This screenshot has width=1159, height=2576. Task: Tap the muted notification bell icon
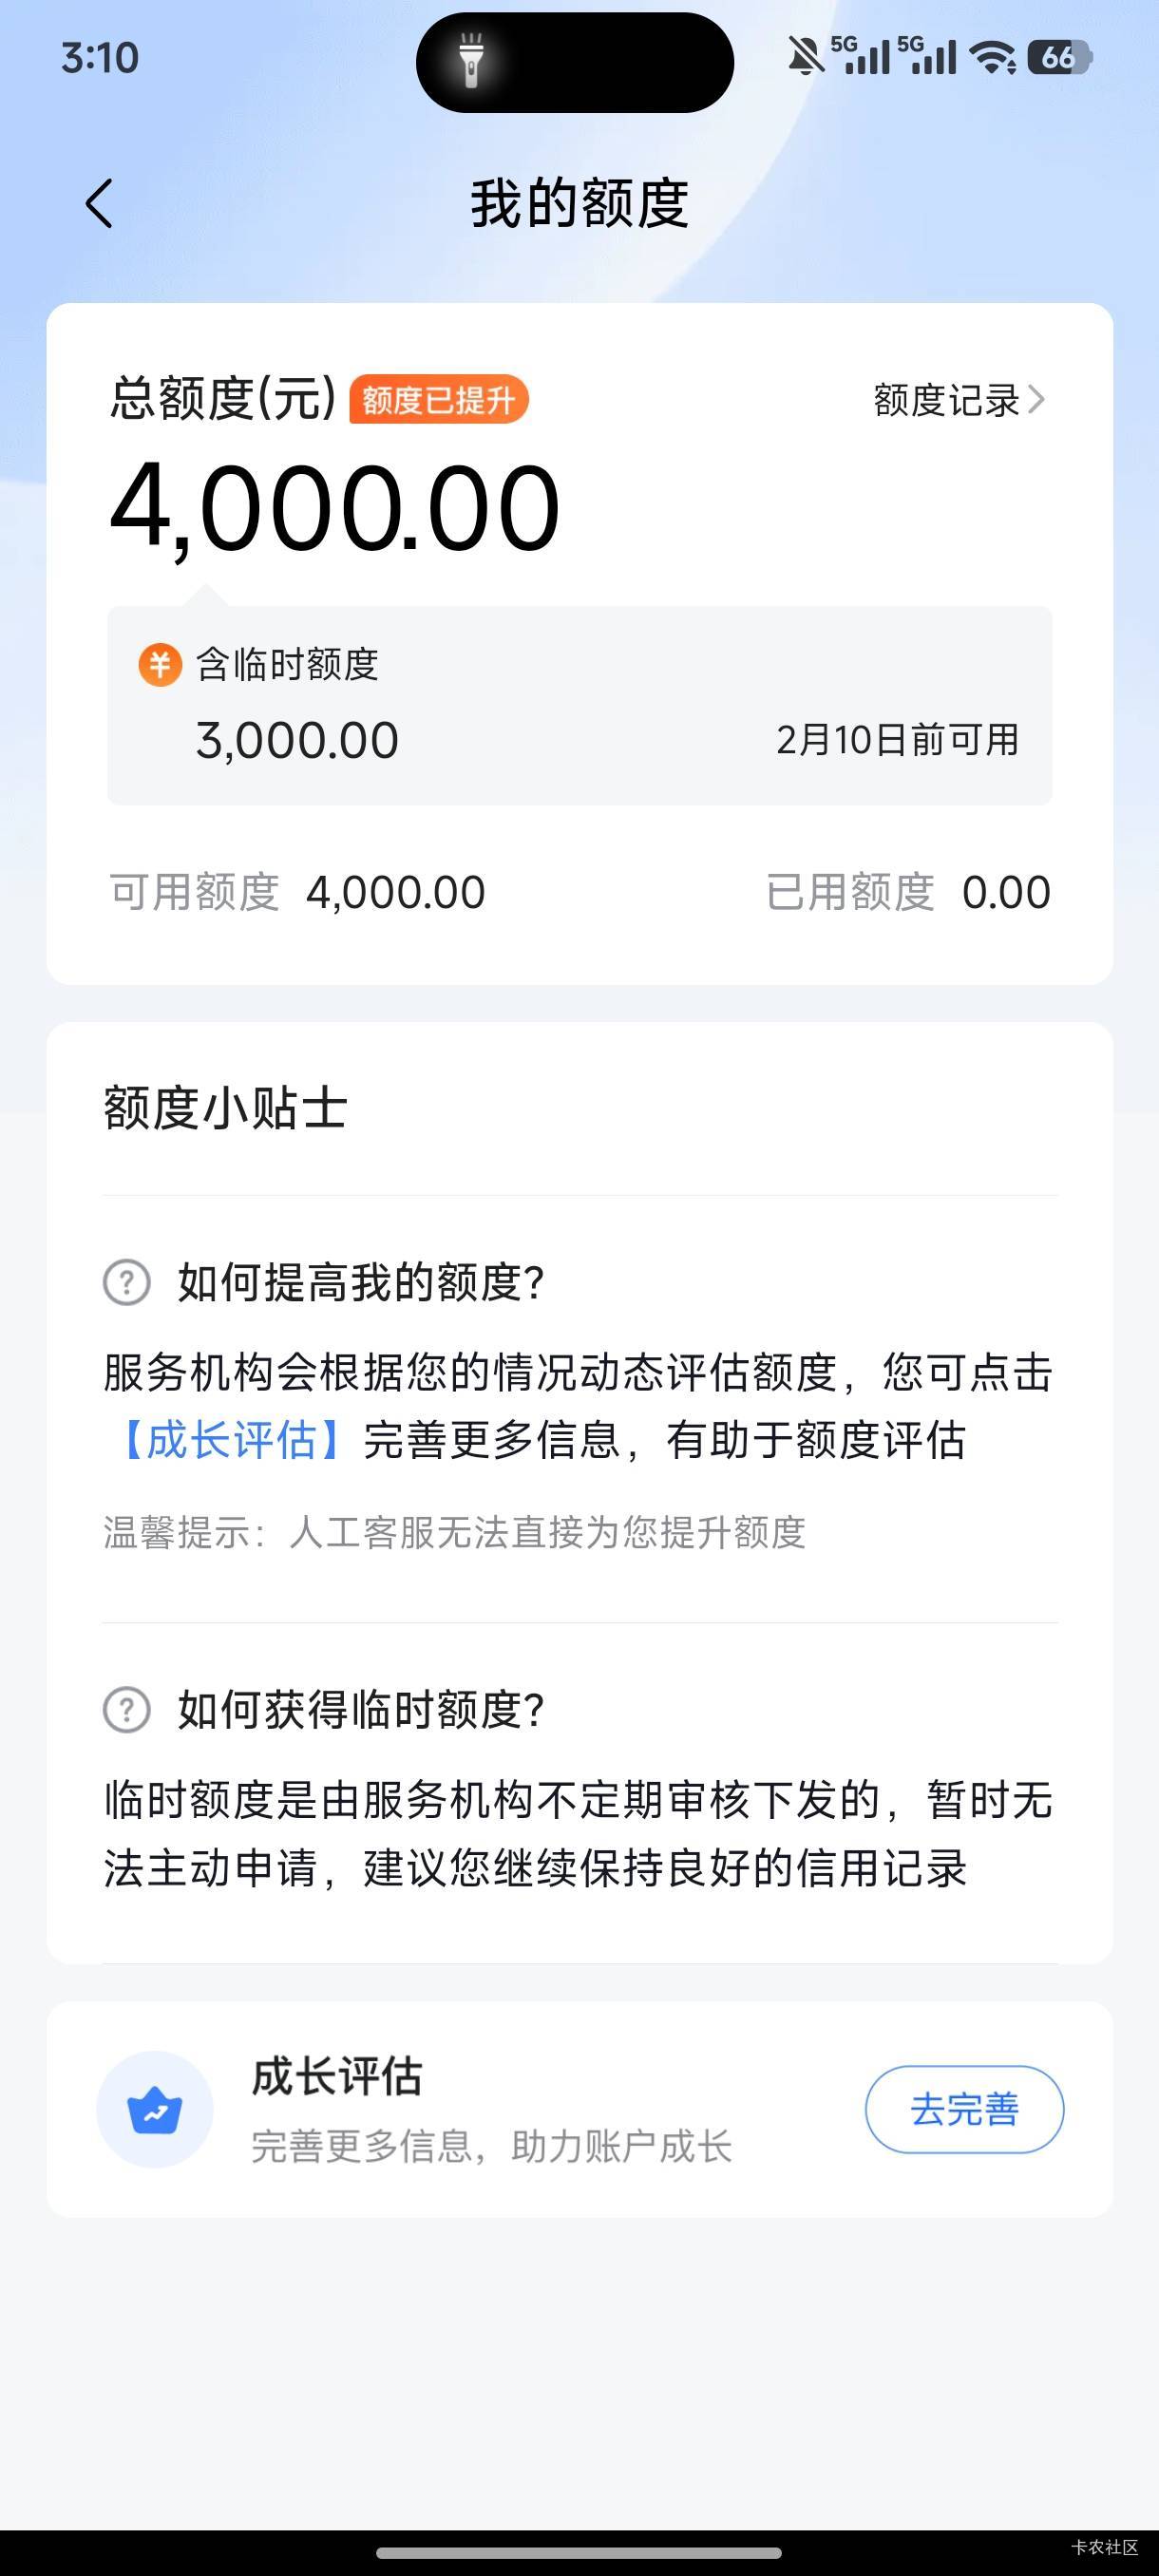tap(805, 57)
